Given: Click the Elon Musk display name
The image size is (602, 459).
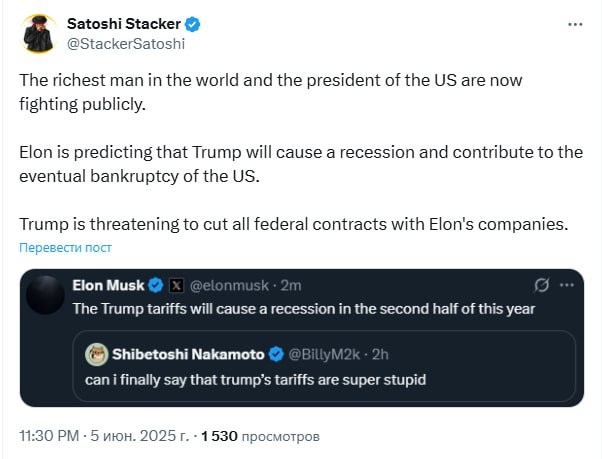Looking at the screenshot, I should [x=109, y=285].
